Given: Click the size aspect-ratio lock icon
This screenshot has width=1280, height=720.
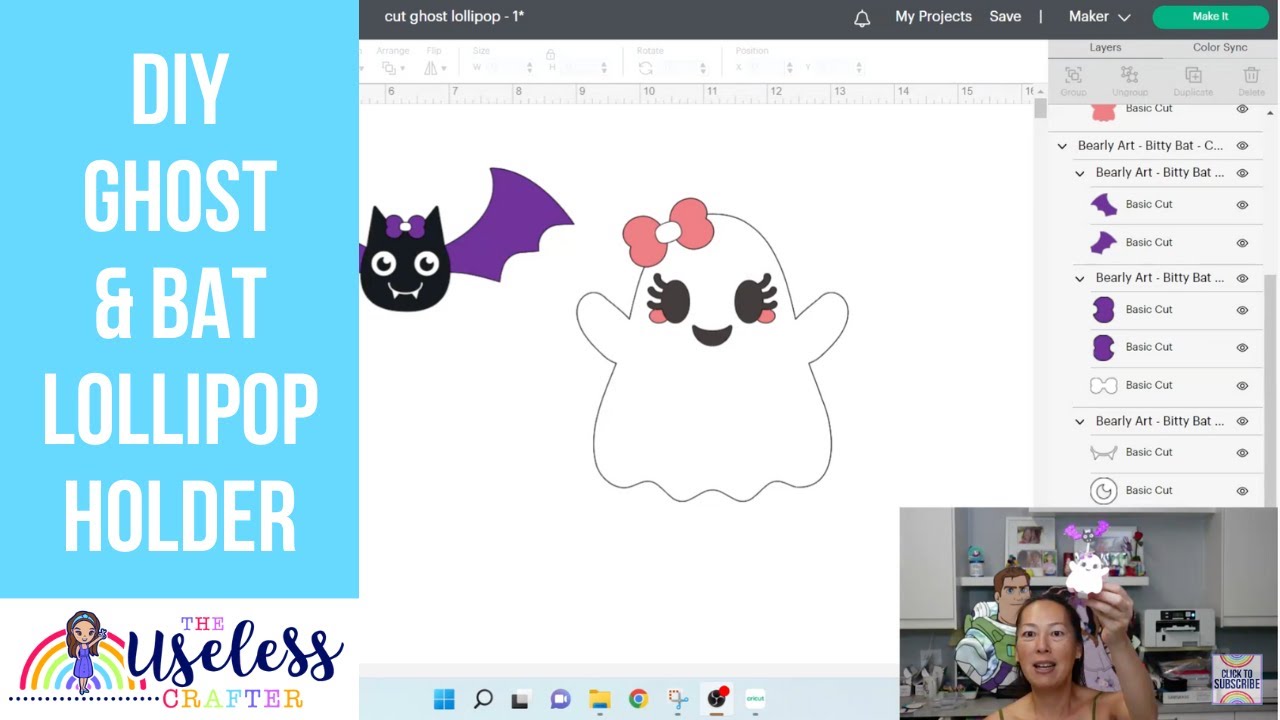Looking at the screenshot, I should [x=550, y=55].
